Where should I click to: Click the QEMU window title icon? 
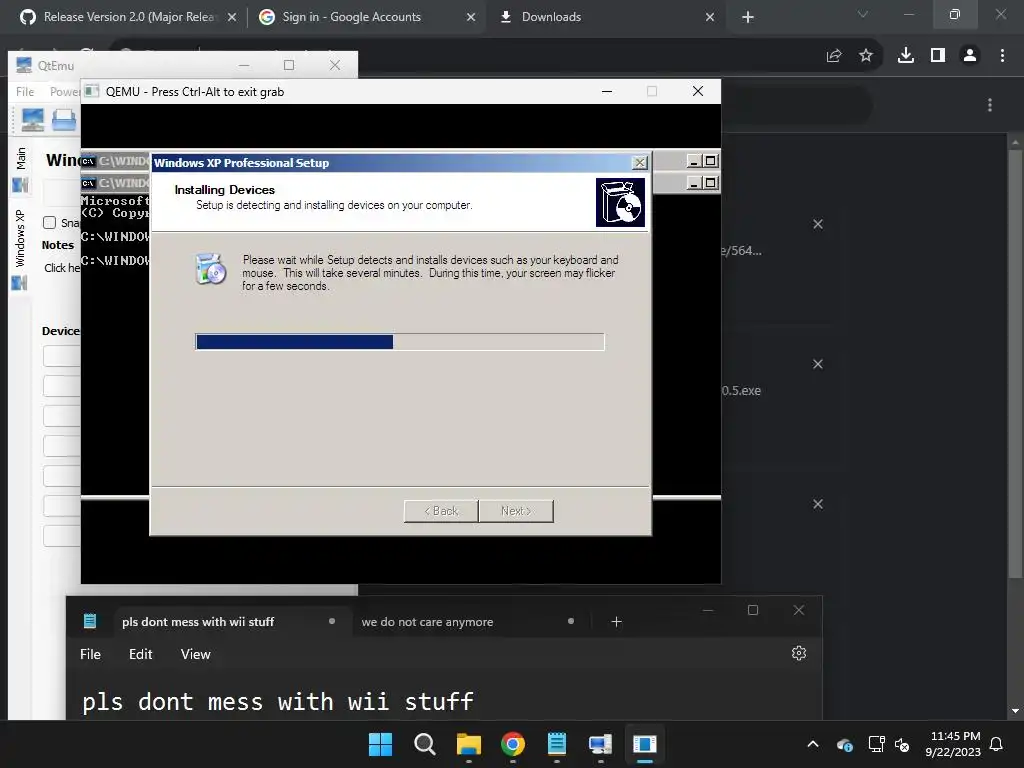[93, 91]
